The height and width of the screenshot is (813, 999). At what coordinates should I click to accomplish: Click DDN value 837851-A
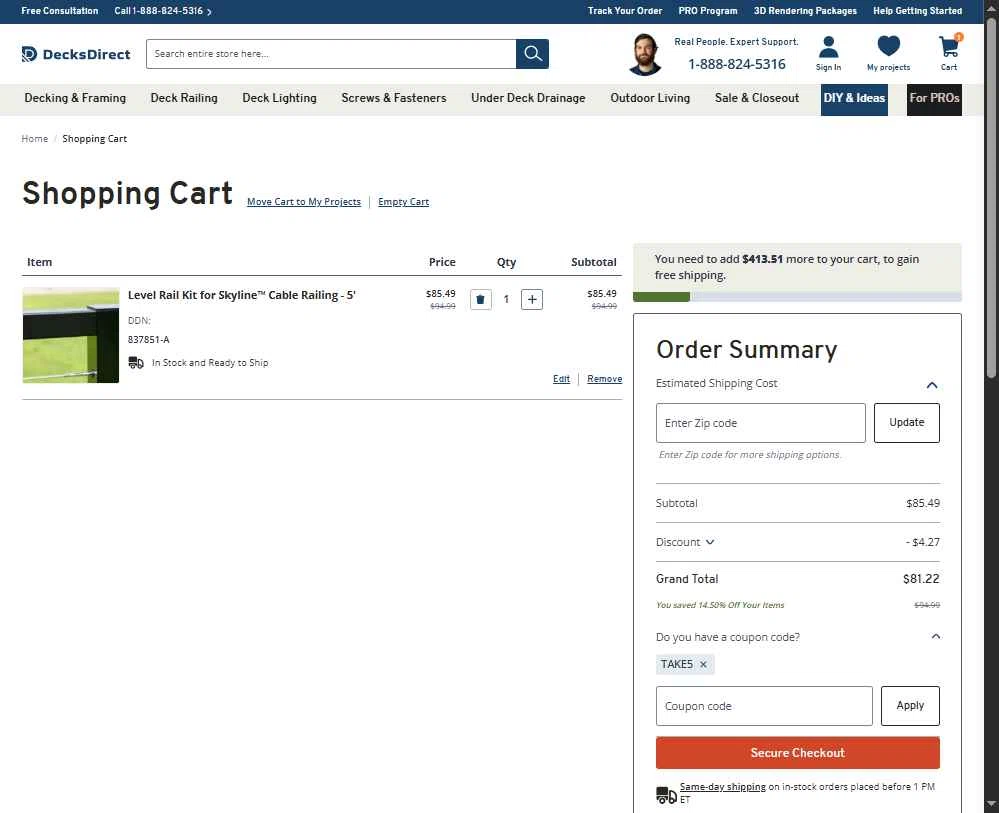(x=148, y=340)
